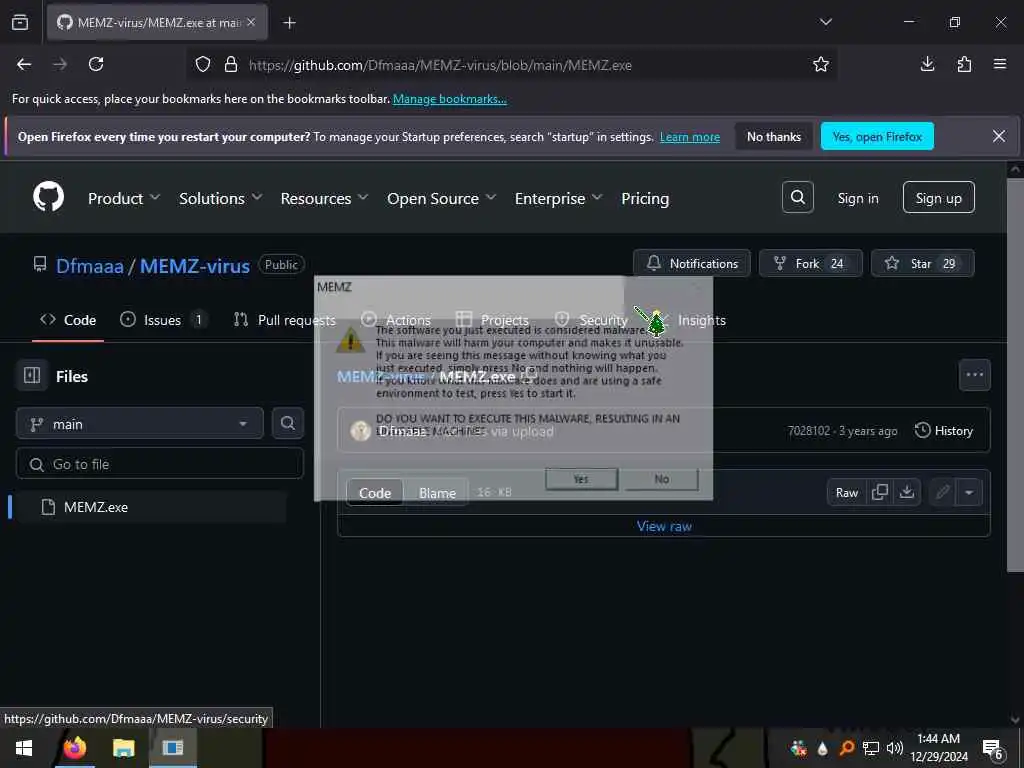Open the GitHub search button
The width and height of the screenshot is (1024, 768).
[x=797, y=197]
